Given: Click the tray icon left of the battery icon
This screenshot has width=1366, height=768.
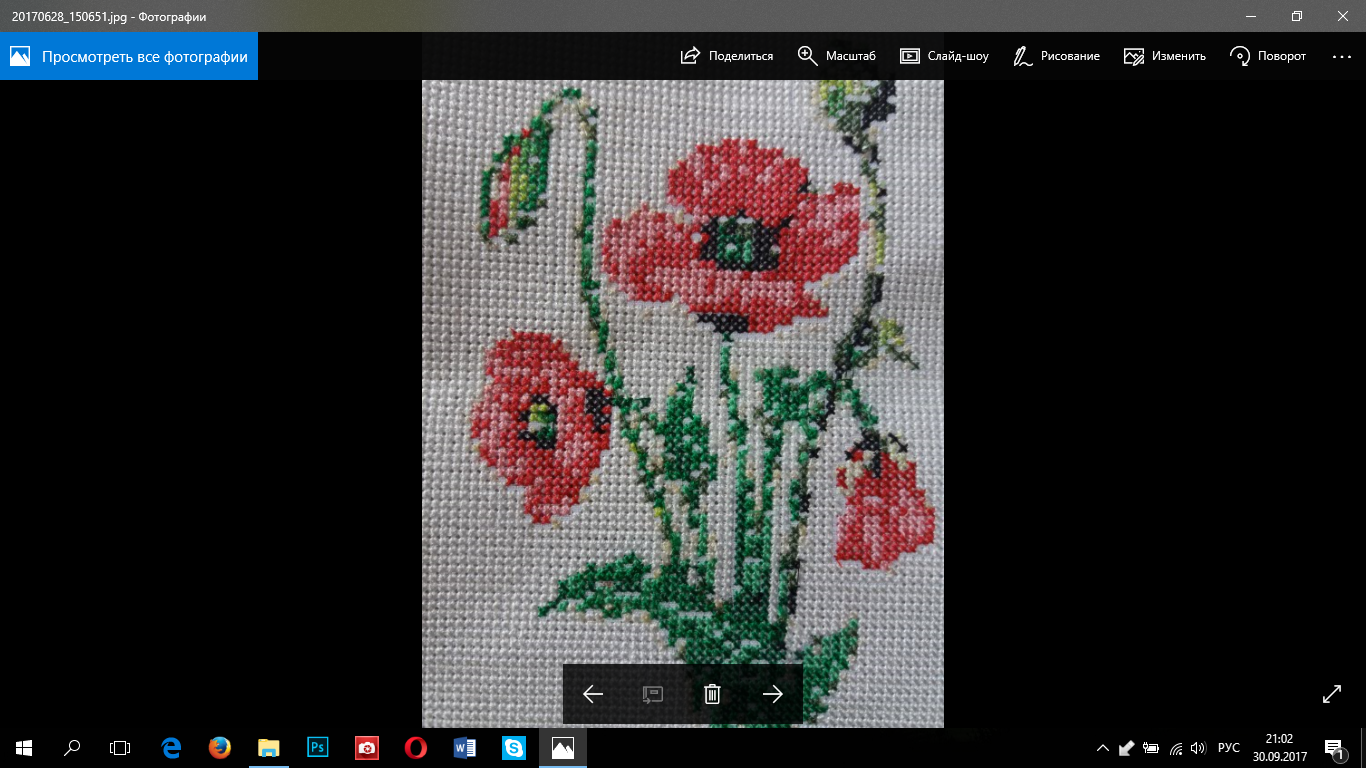Looking at the screenshot, I should tap(1127, 747).
